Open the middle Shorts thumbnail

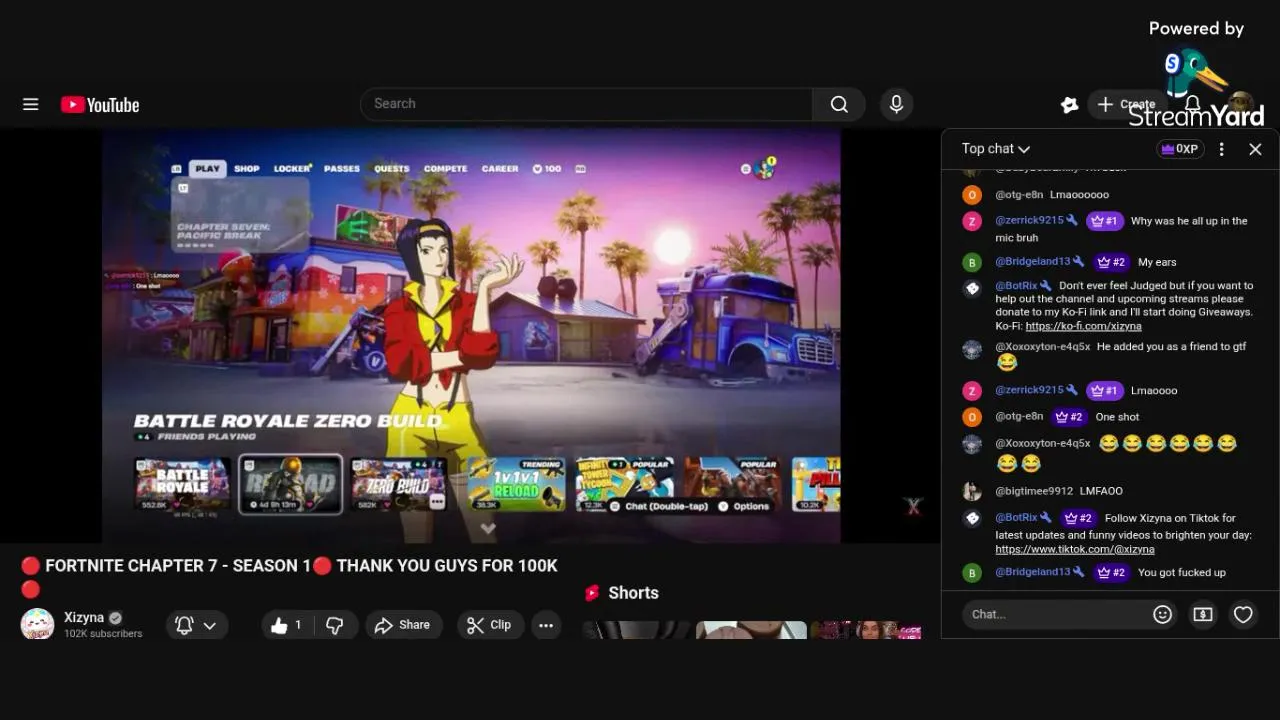751,630
